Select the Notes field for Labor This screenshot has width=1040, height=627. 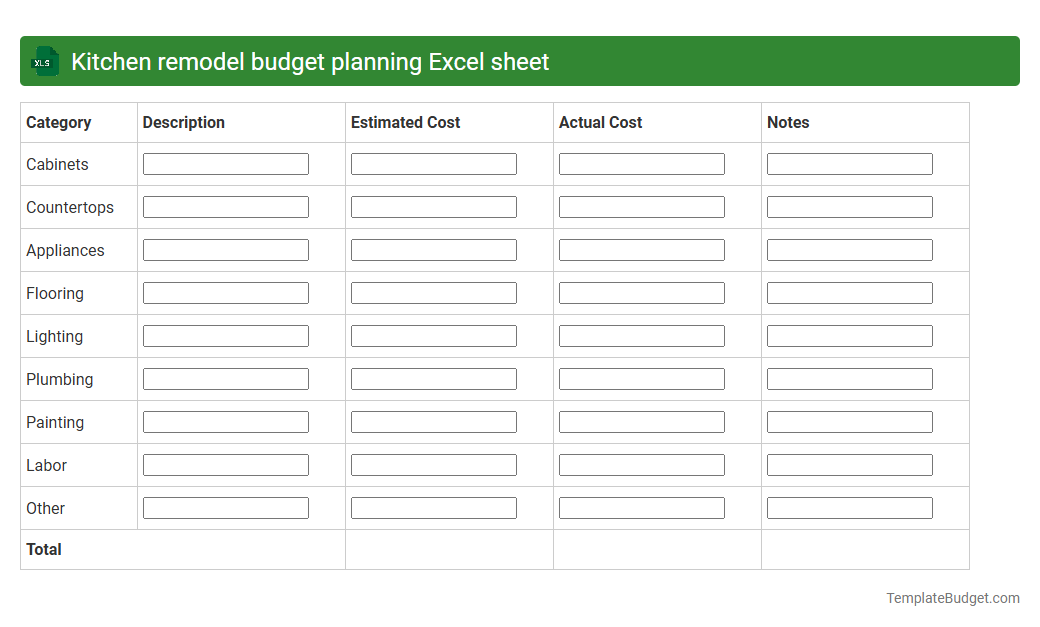click(x=849, y=464)
